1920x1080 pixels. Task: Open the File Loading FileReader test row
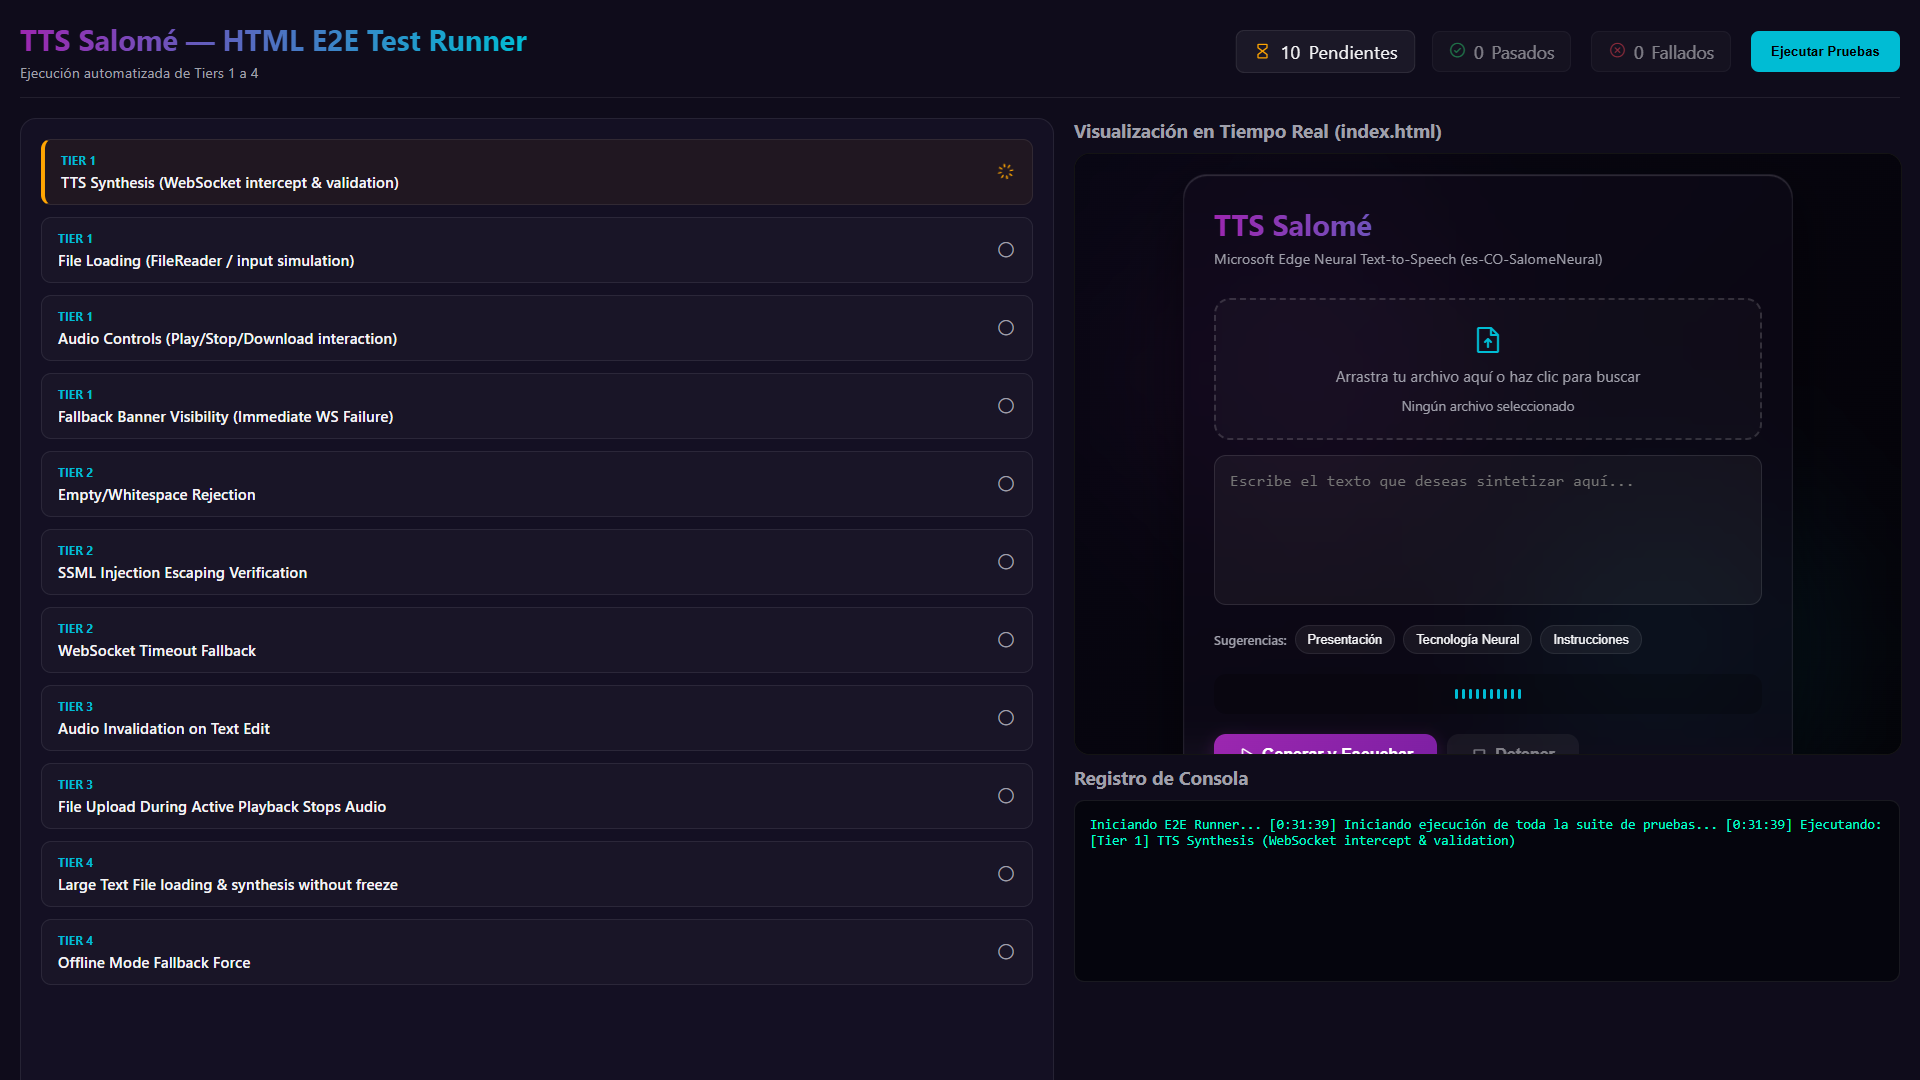(537, 250)
